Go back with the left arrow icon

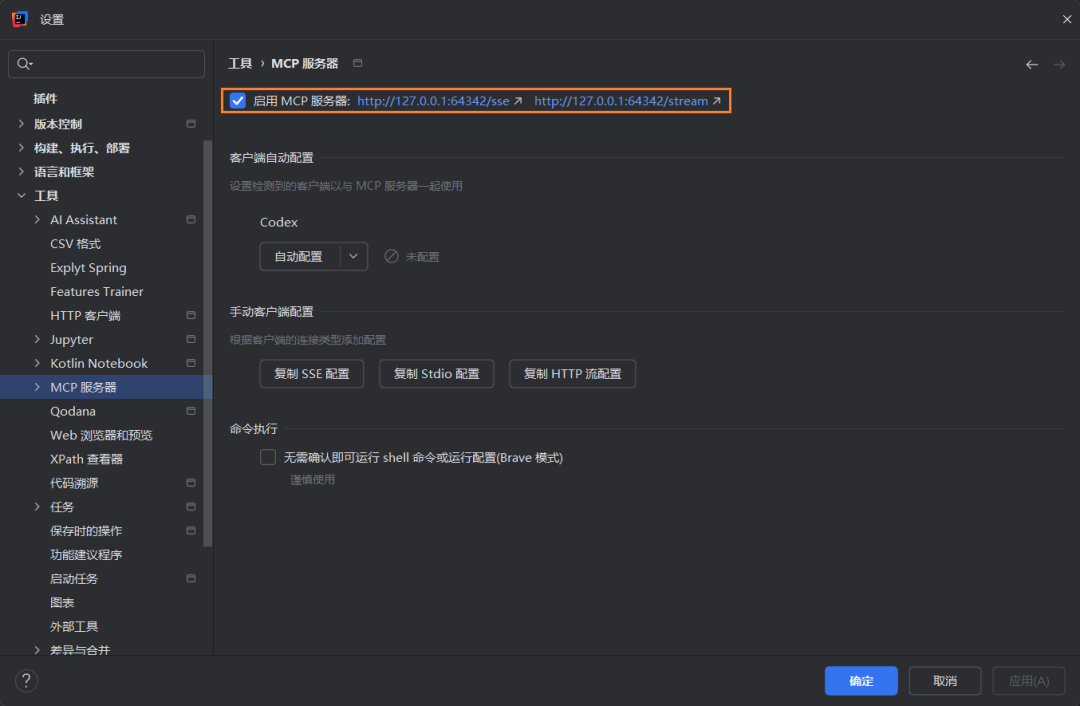coord(1032,65)
